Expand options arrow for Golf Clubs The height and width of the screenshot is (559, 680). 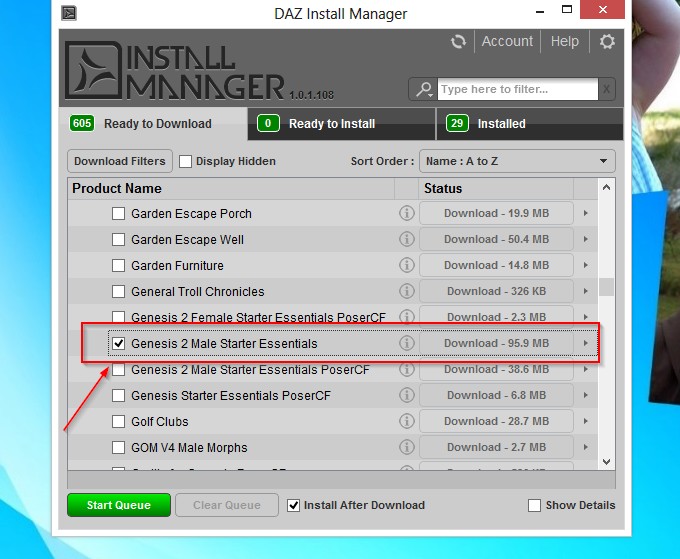[x=585, y=421]
